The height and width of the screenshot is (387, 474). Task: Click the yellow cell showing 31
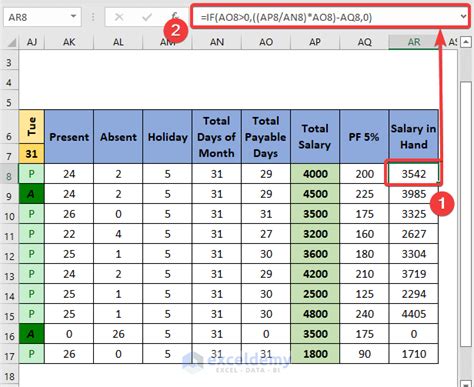click(32, 154)
